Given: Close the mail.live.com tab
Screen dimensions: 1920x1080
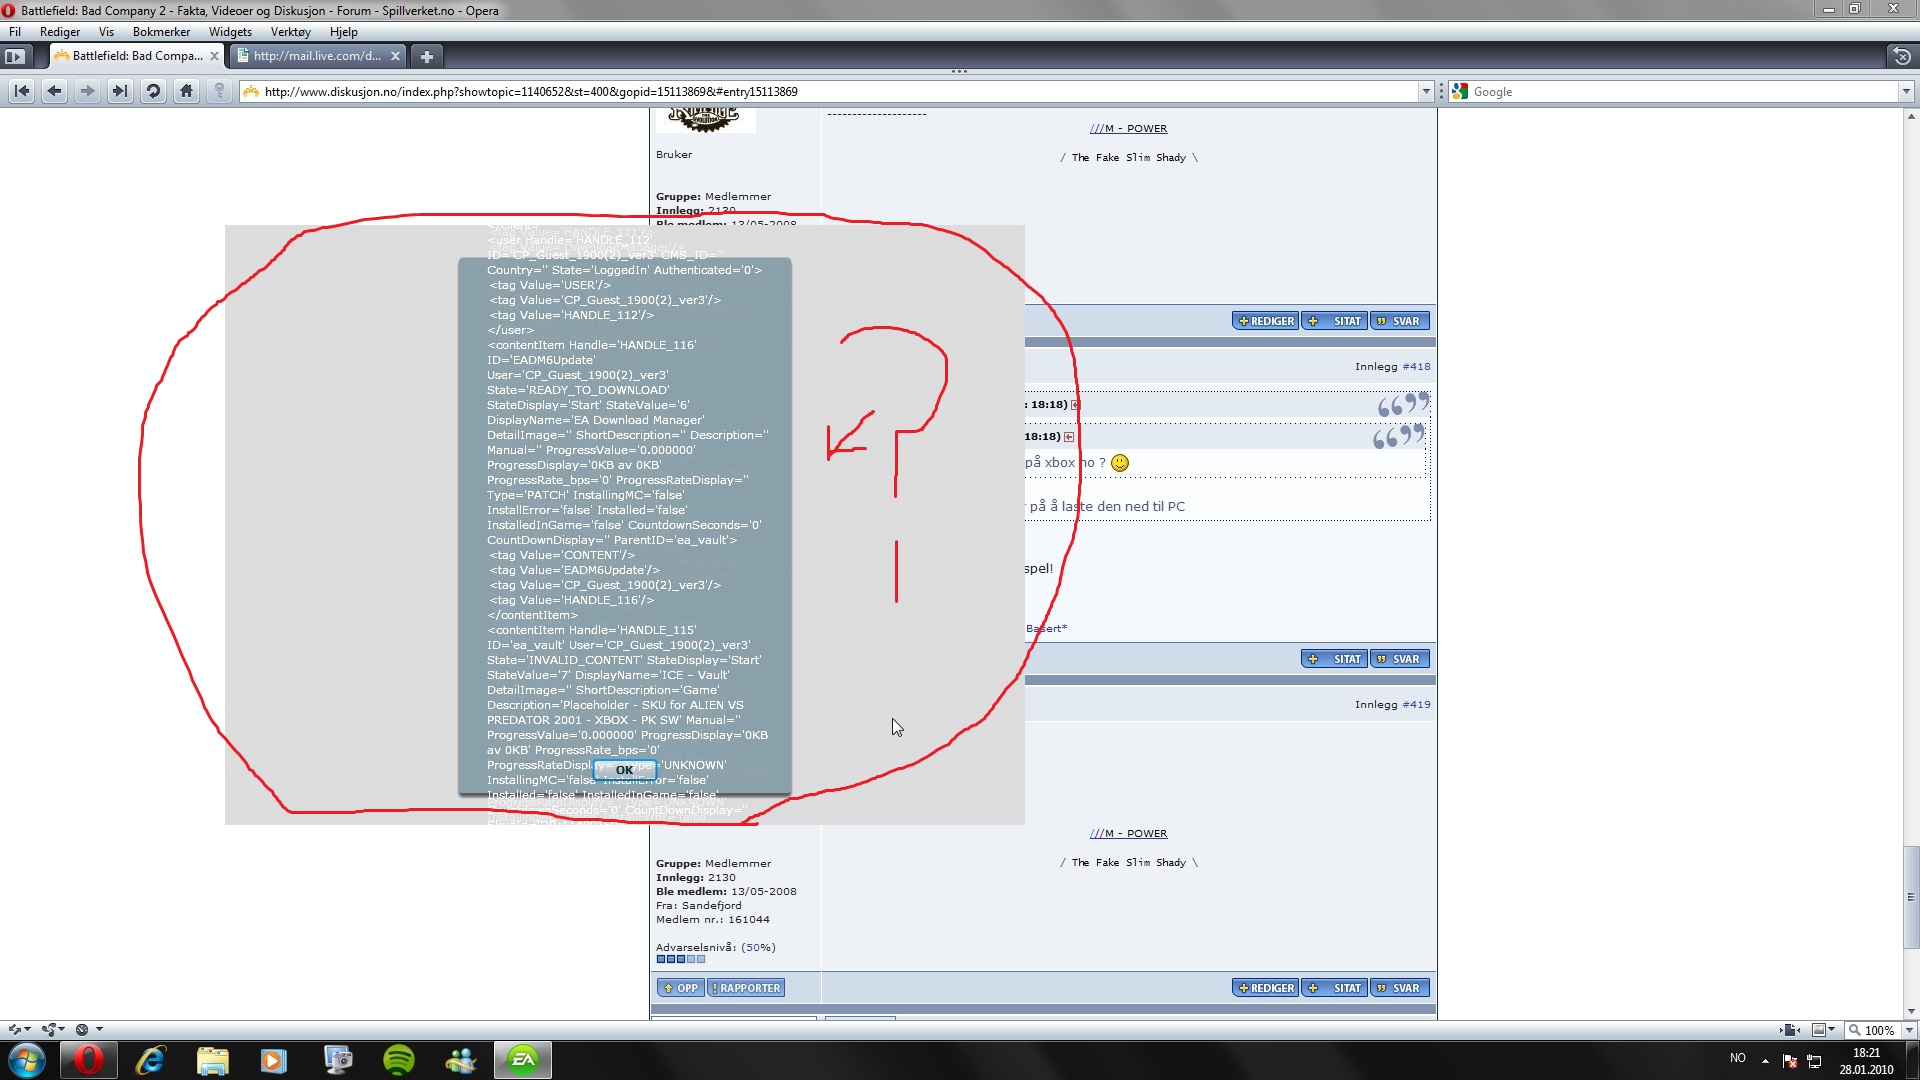Looking at the screenshot, I should coord(395,56).
